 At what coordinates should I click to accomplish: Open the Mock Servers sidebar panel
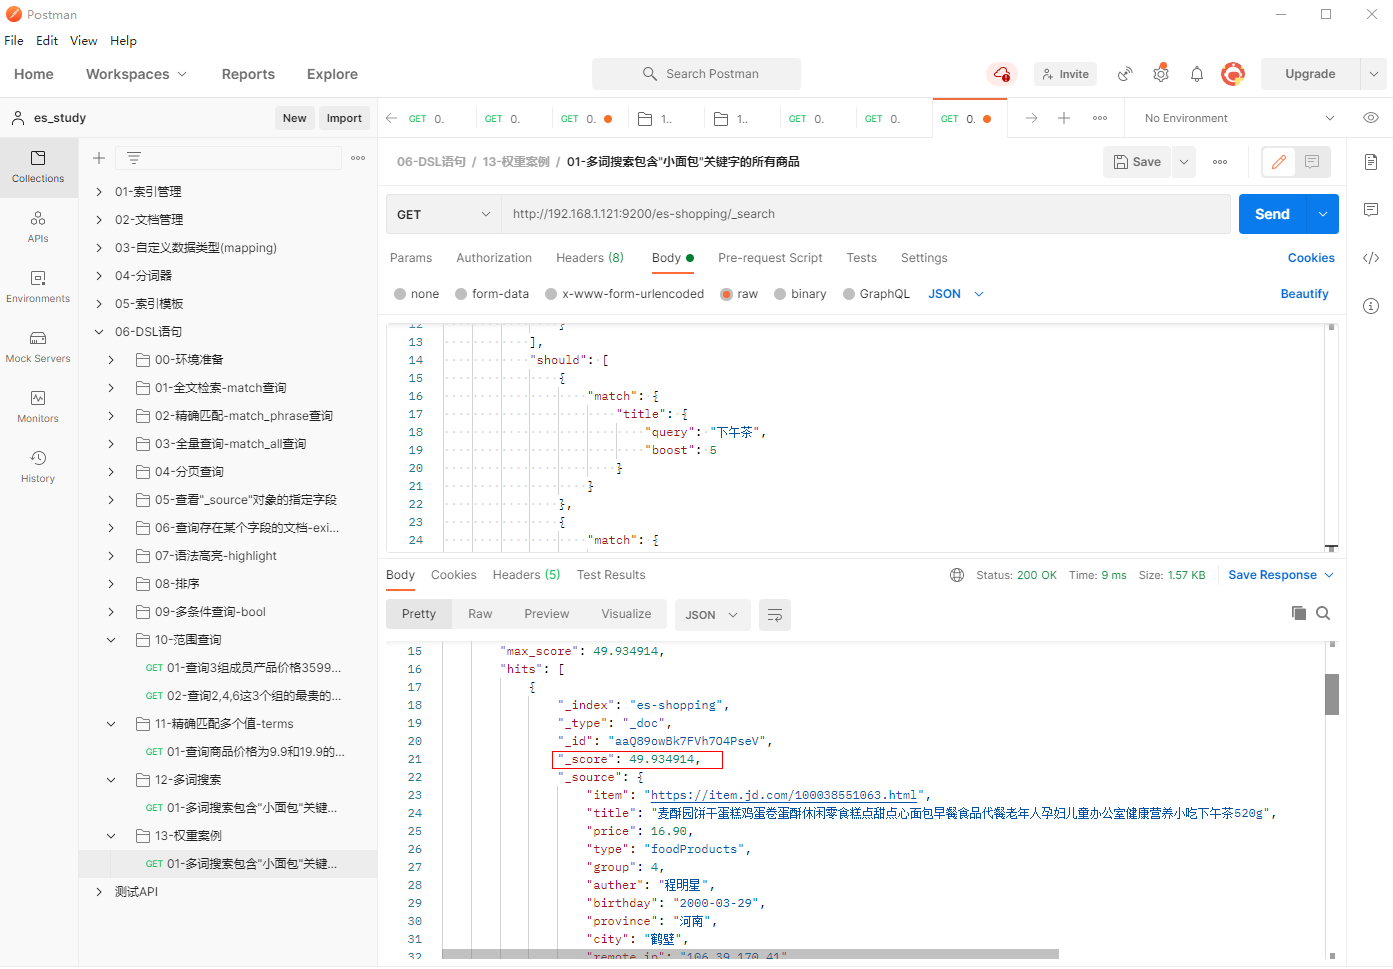tap(38, 346)
